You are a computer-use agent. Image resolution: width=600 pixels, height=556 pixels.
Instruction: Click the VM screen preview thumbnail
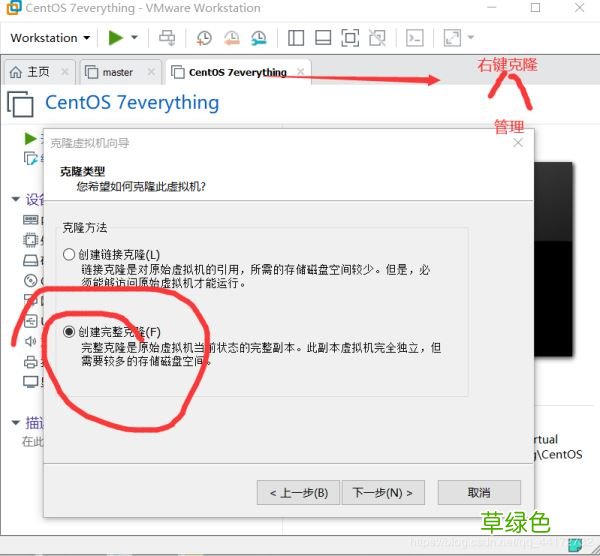[553, 259]
